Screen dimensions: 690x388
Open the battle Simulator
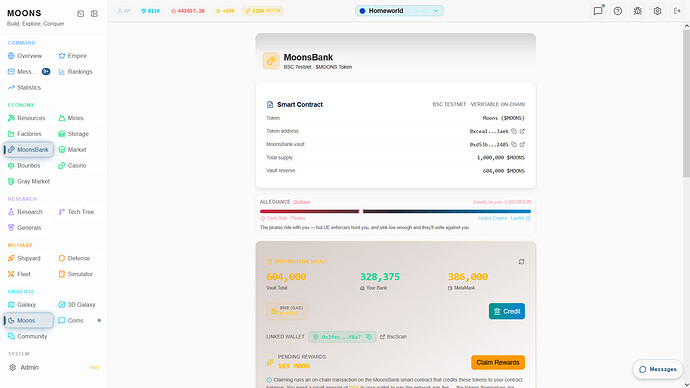[x=76, y=274]
